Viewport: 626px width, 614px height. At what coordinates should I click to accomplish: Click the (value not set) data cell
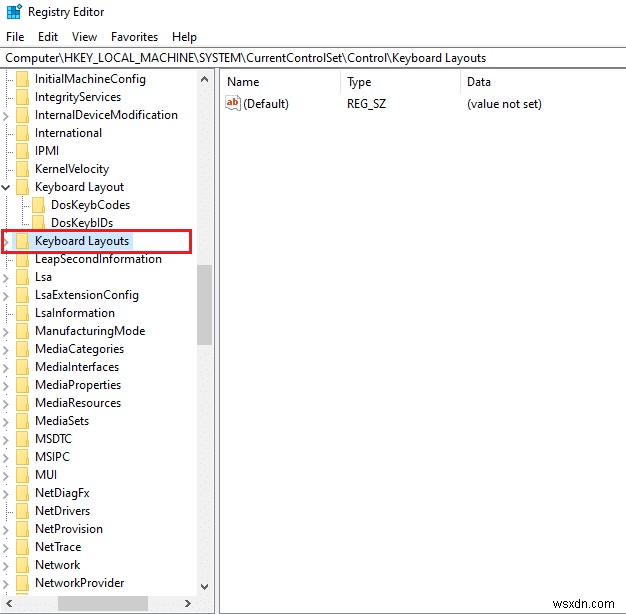pyautogui.click(x=504, y=104)
